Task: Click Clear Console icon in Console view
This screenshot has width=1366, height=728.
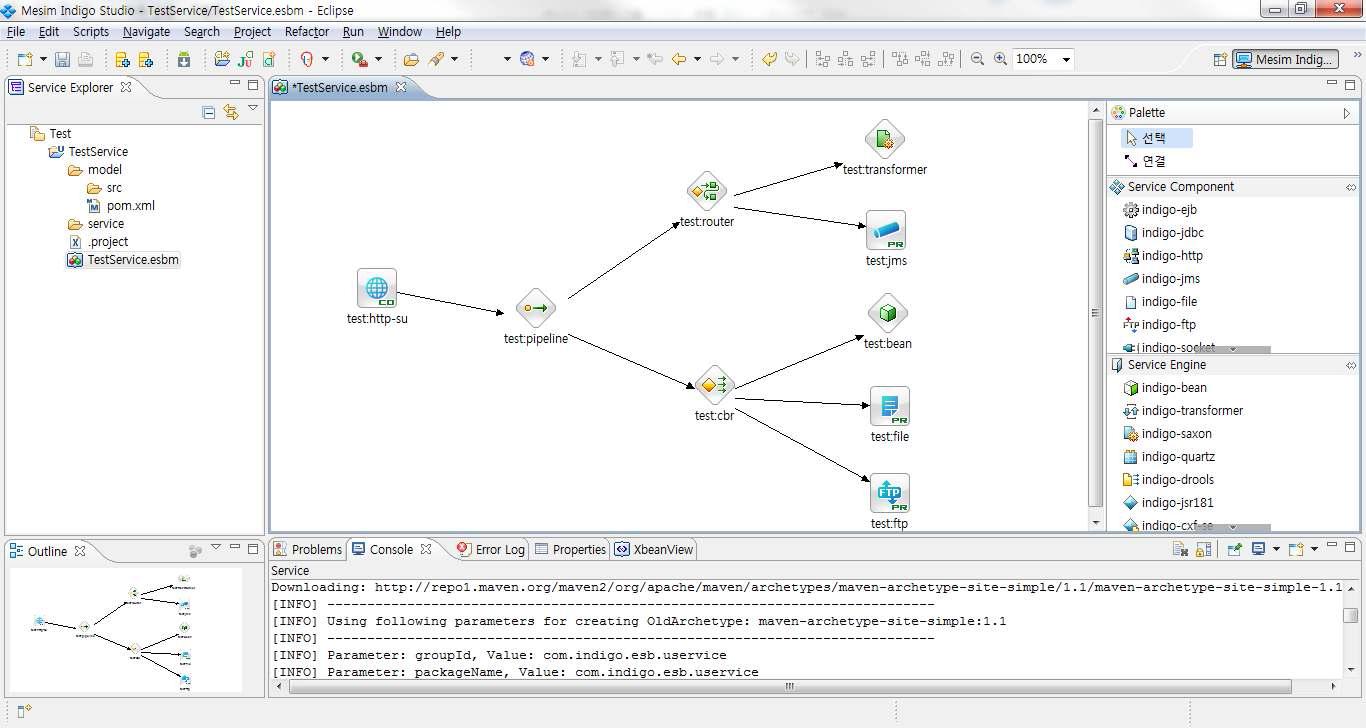Action: click(x=1181, y=549)
